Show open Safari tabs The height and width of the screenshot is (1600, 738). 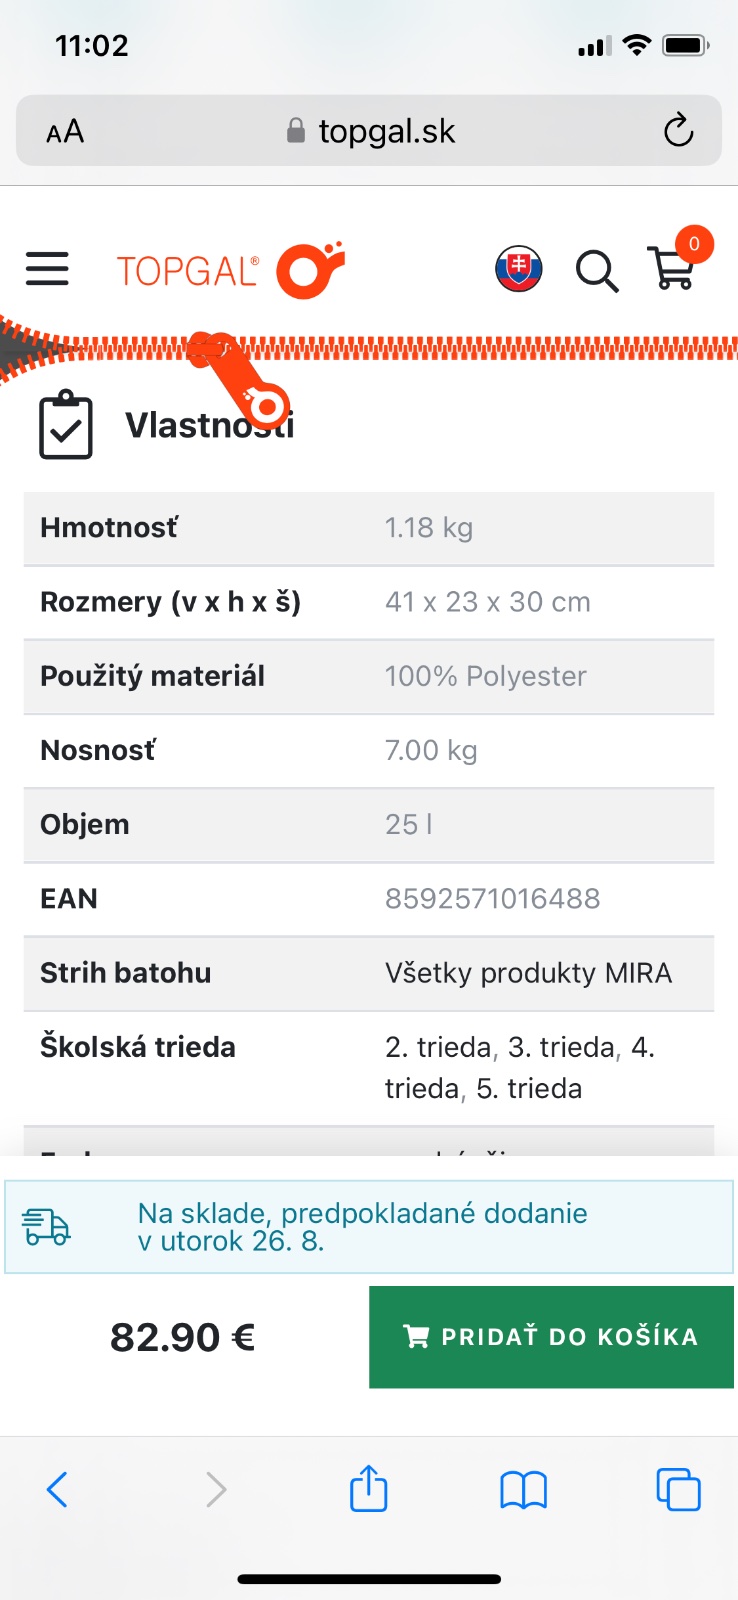[x=678, y=1489]
